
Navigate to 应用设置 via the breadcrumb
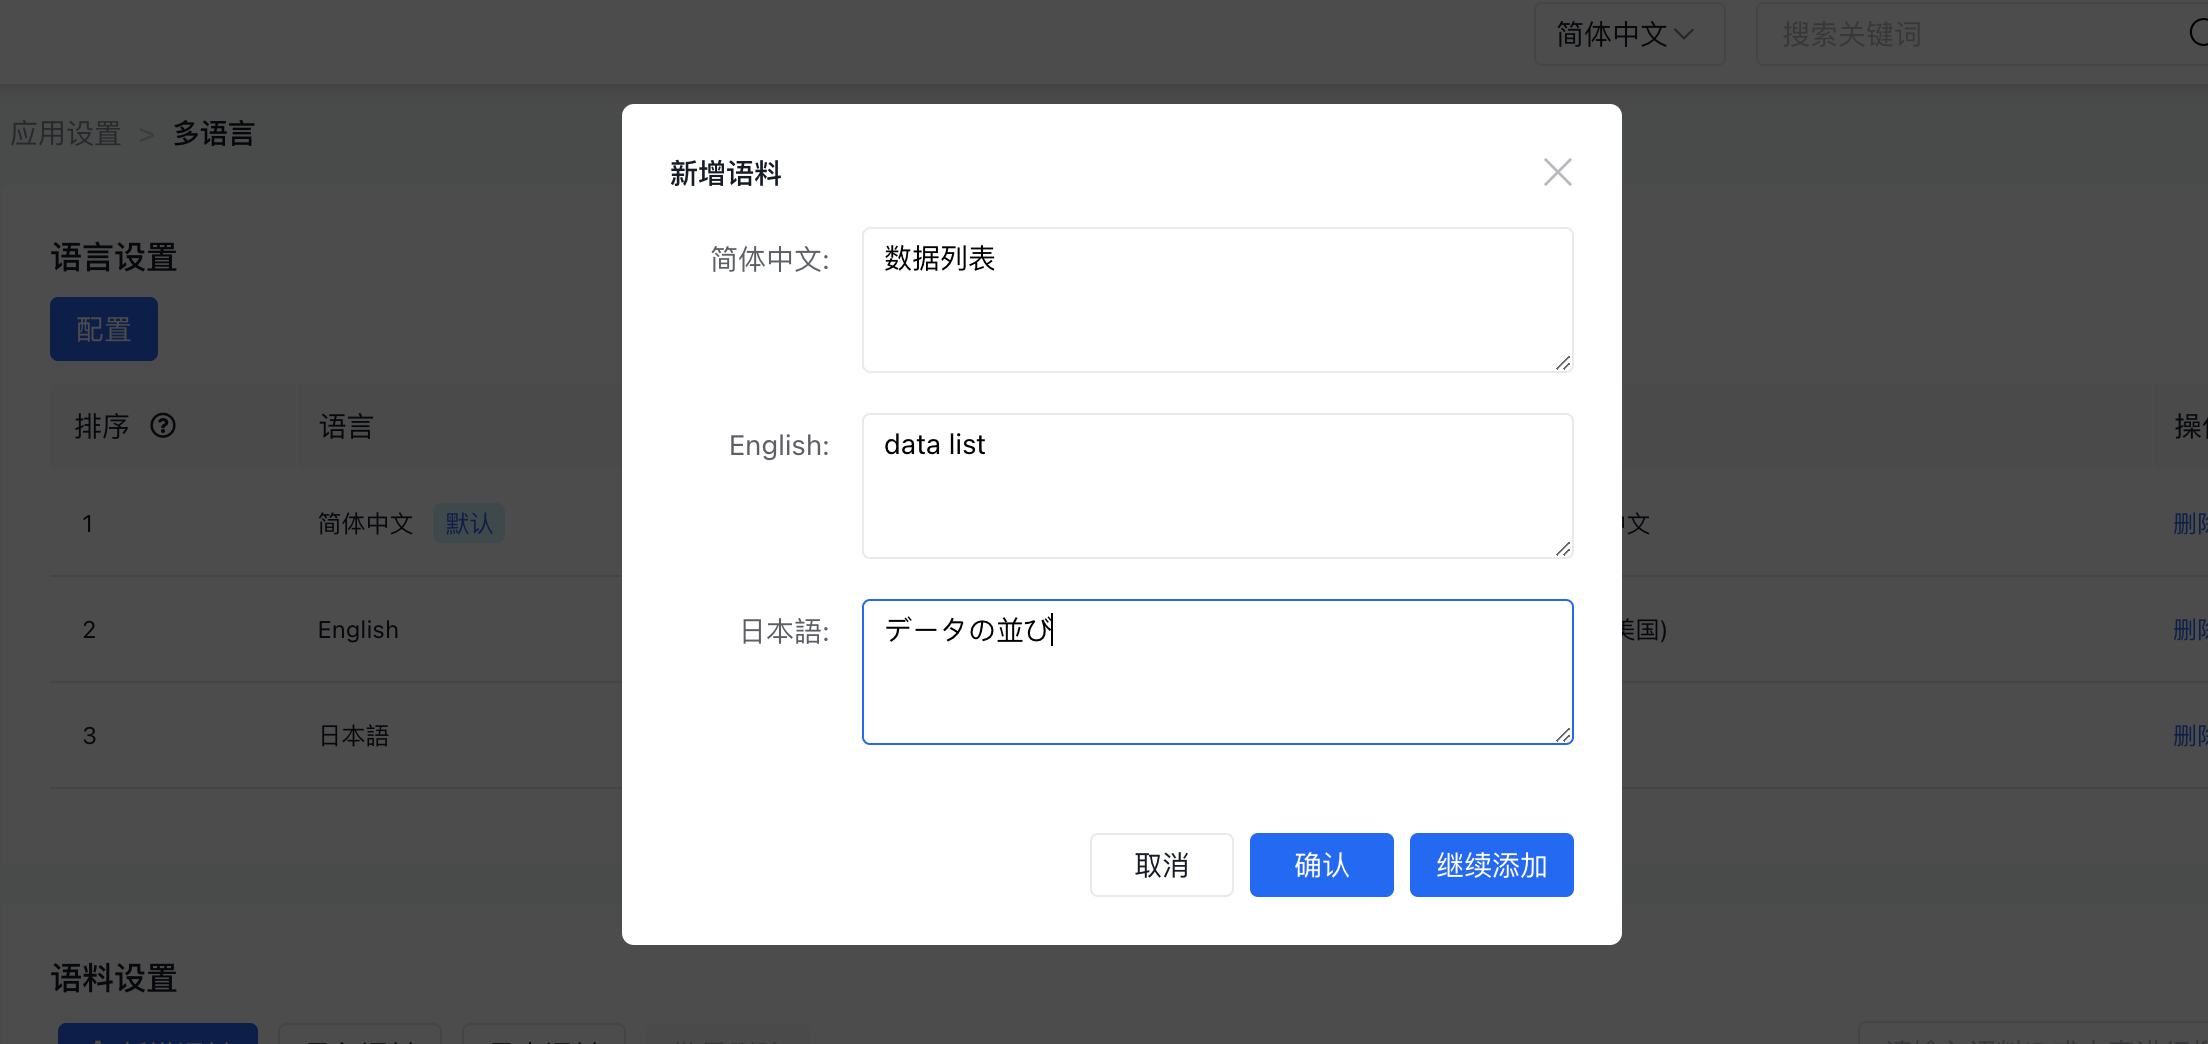(66, 133)
